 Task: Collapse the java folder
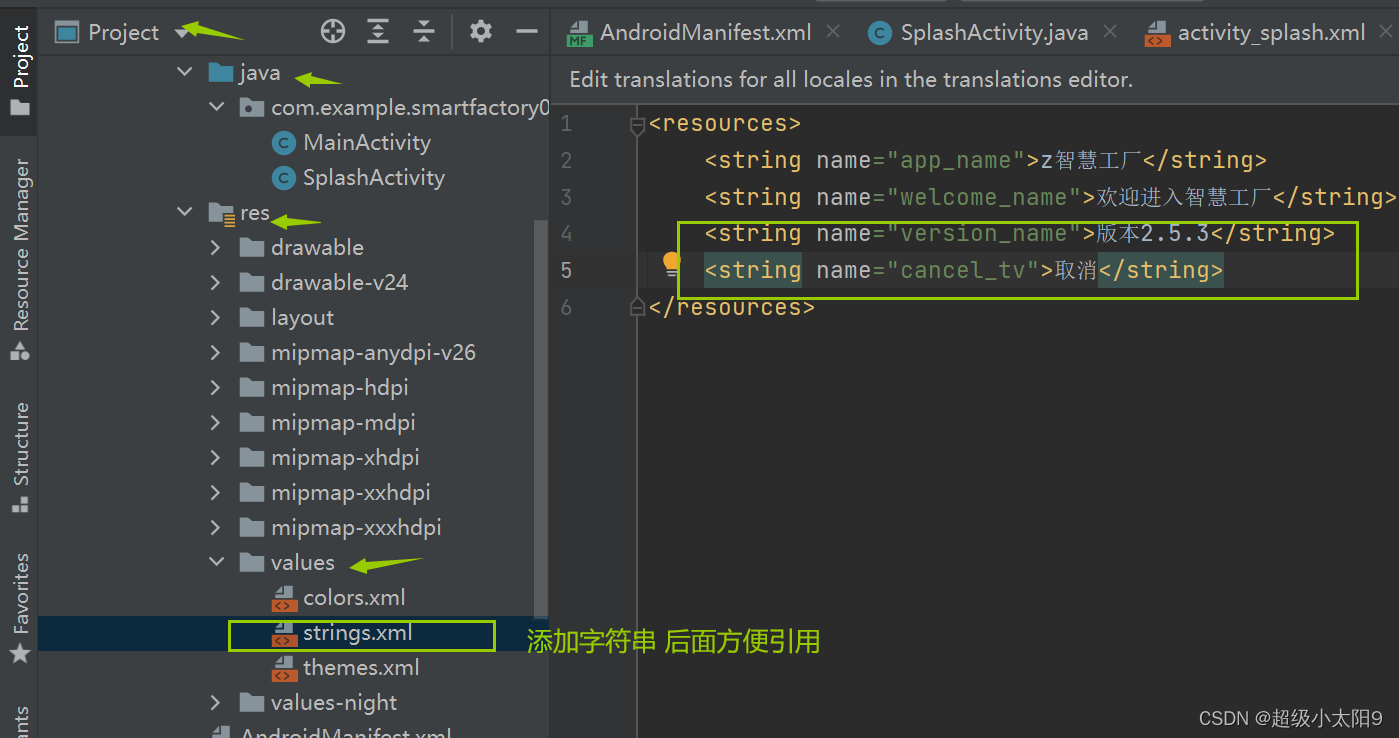tap(185, 73)
